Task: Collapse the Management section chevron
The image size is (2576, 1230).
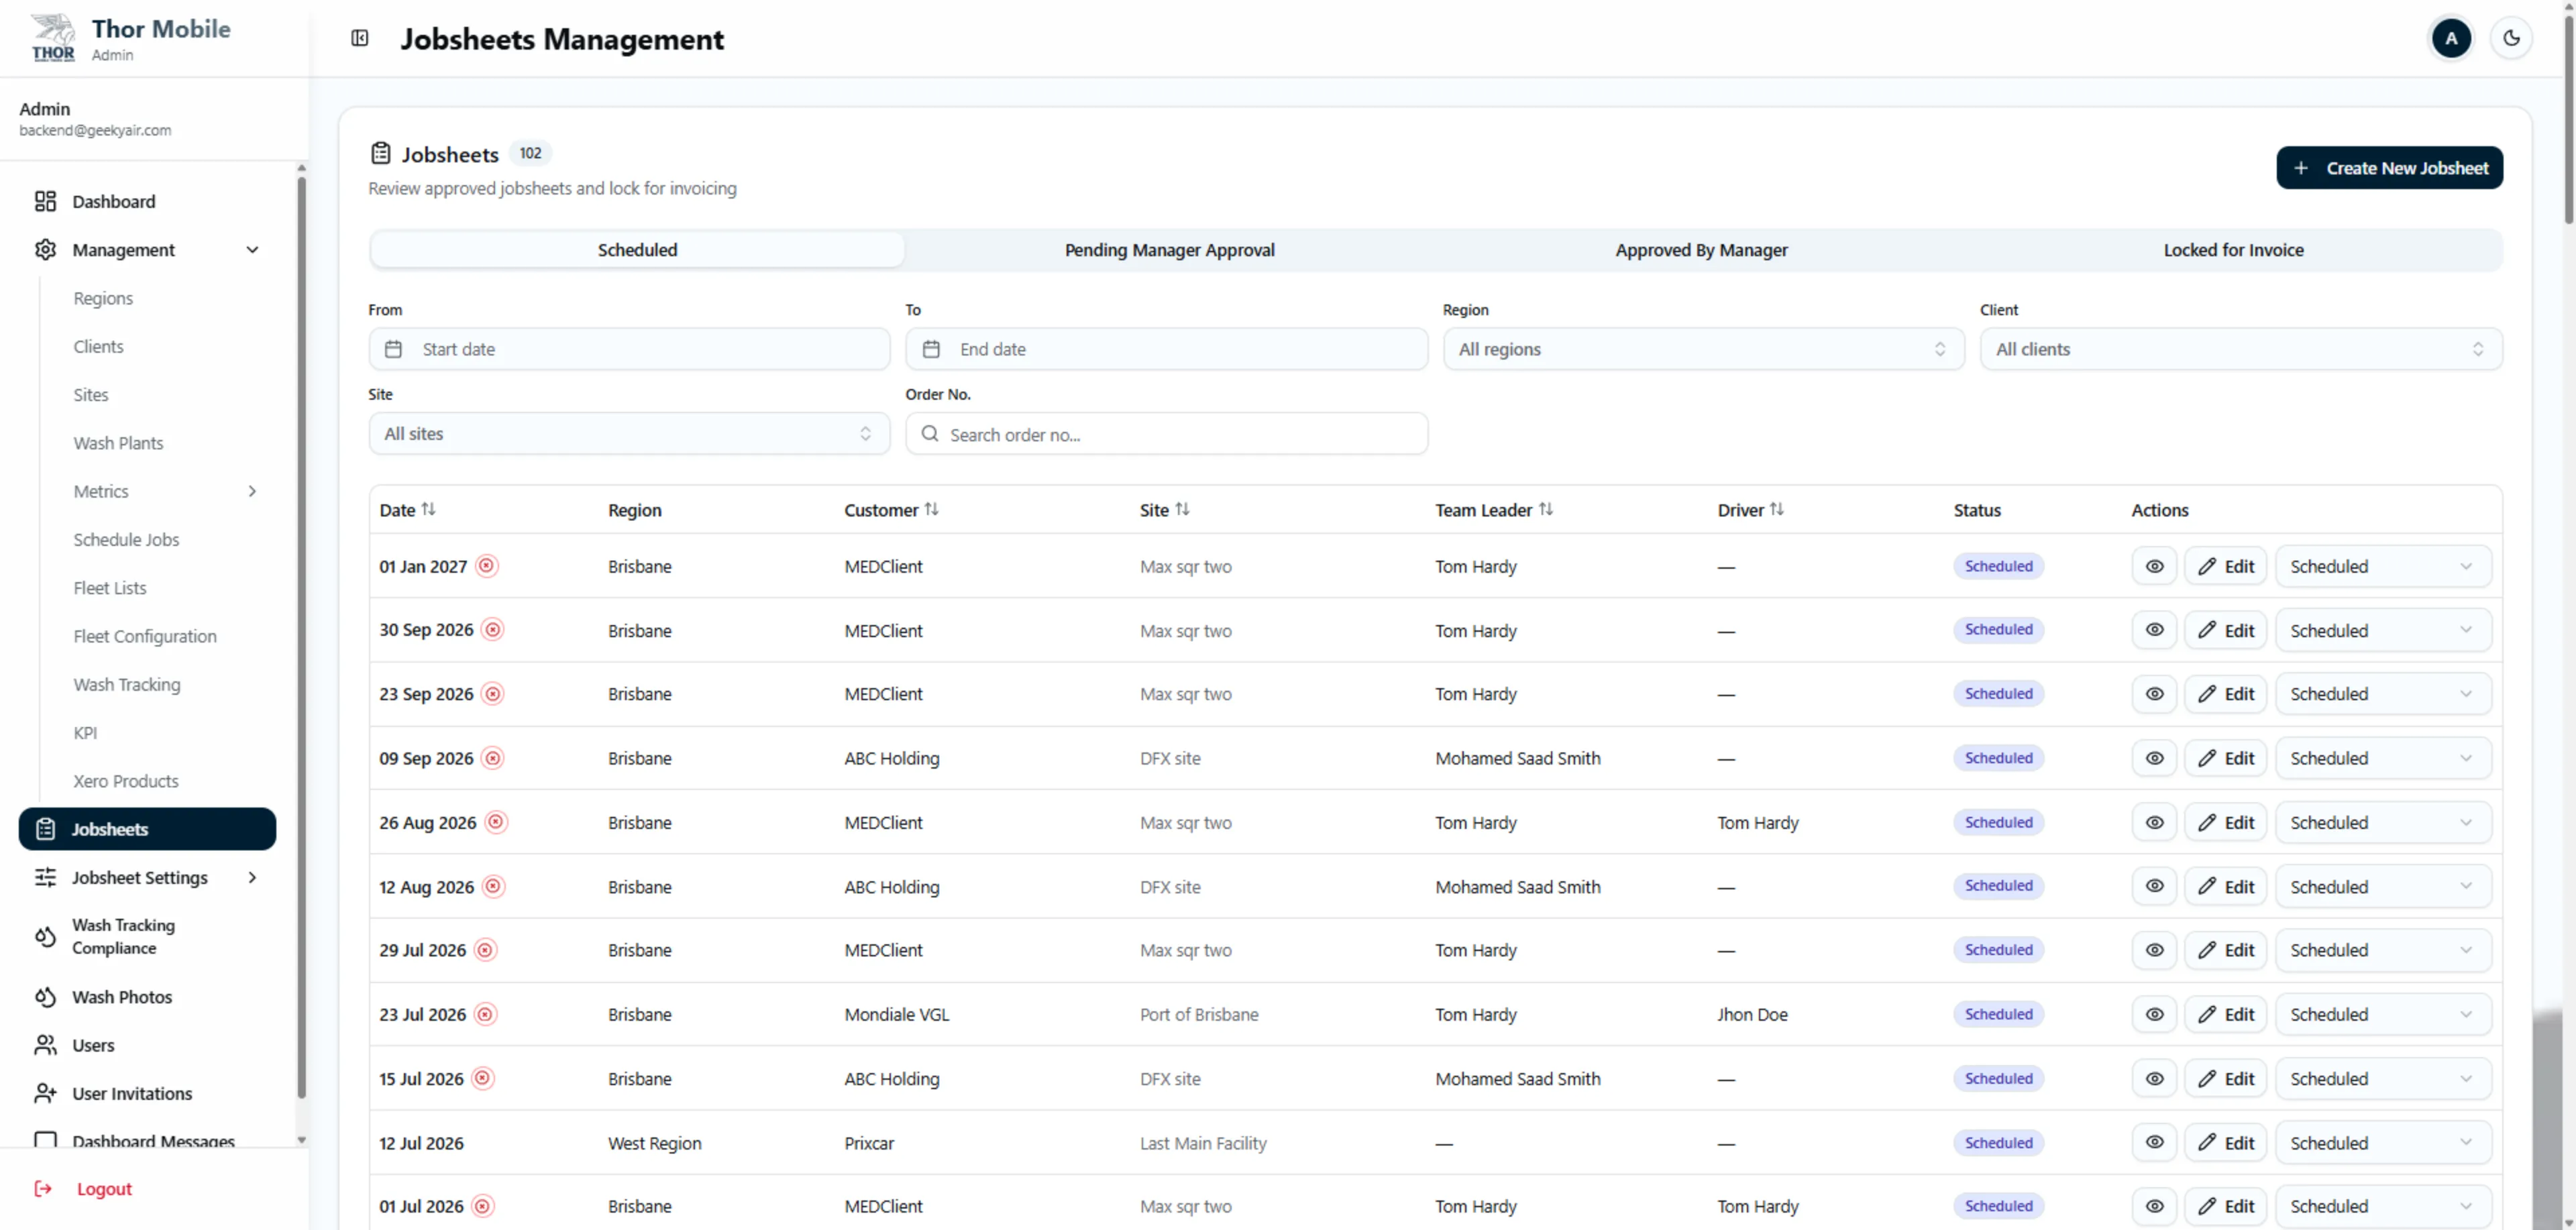Action: 252,249
